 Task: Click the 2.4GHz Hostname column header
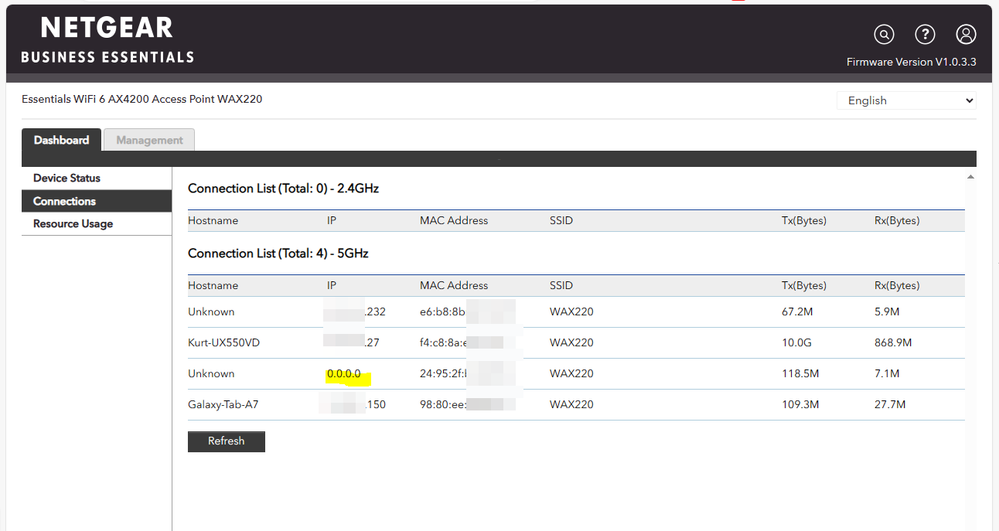click(213, 220)
